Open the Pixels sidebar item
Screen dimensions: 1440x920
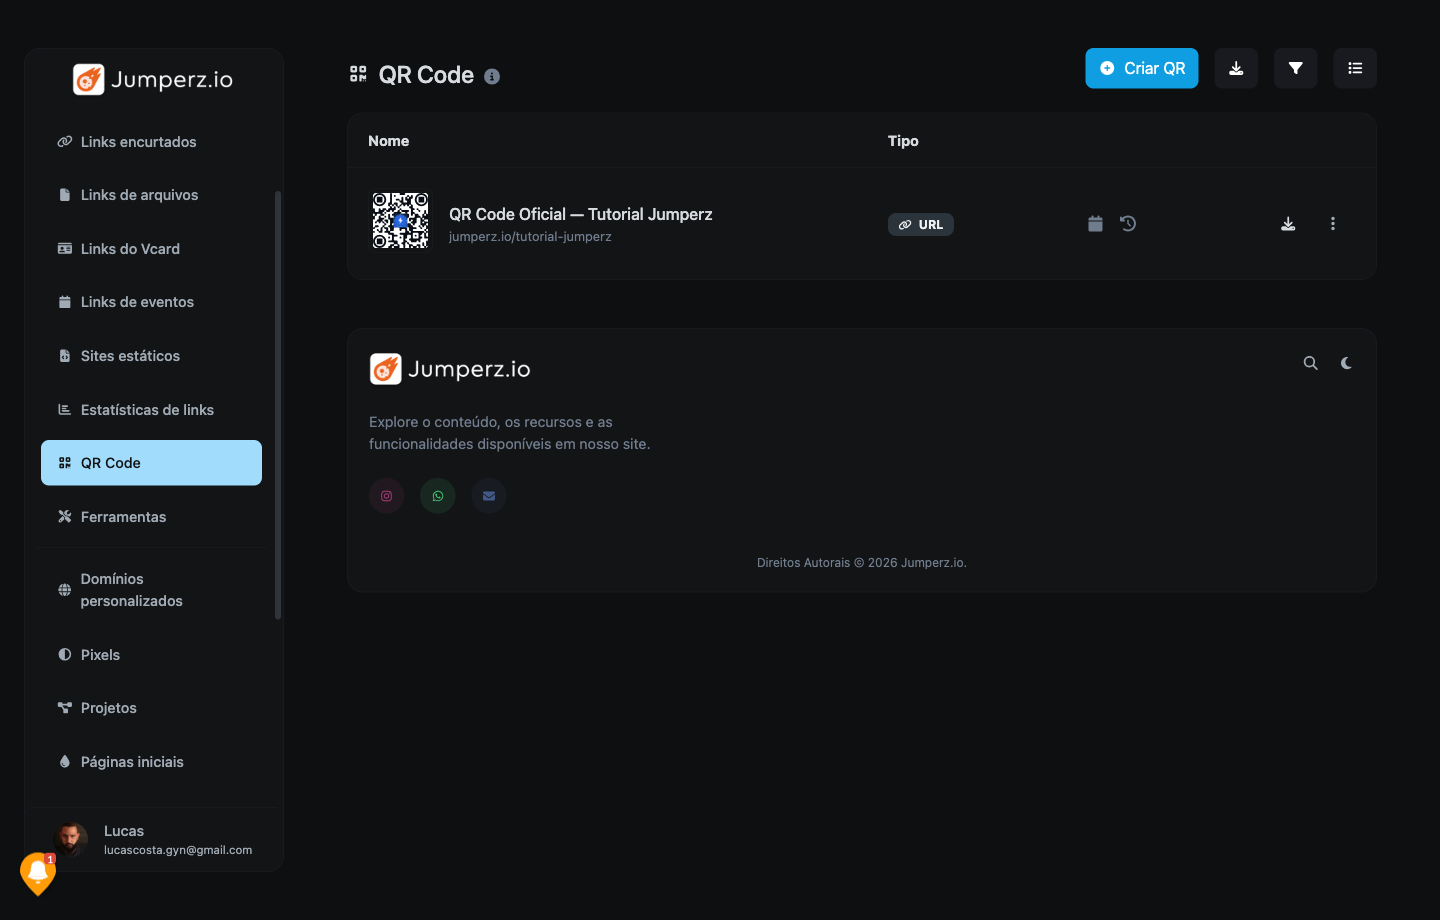click(152, 655)
